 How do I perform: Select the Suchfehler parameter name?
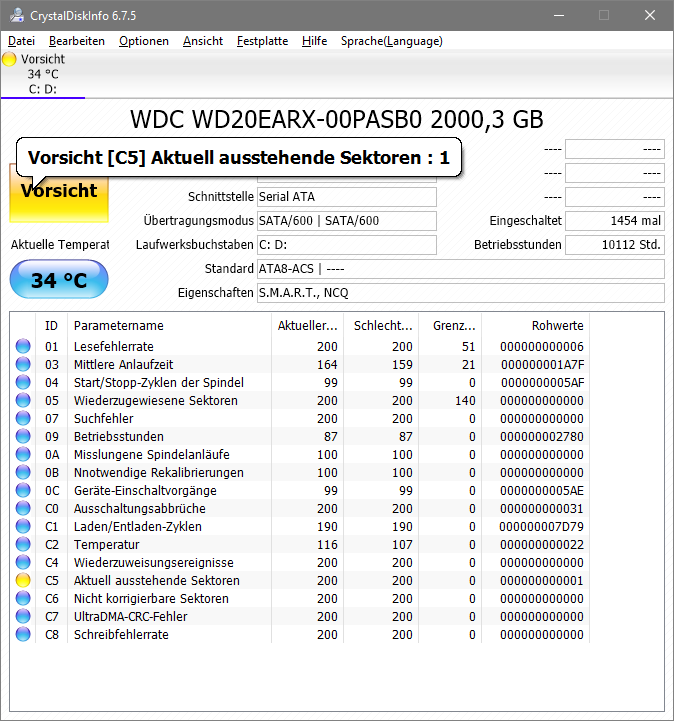103,418
